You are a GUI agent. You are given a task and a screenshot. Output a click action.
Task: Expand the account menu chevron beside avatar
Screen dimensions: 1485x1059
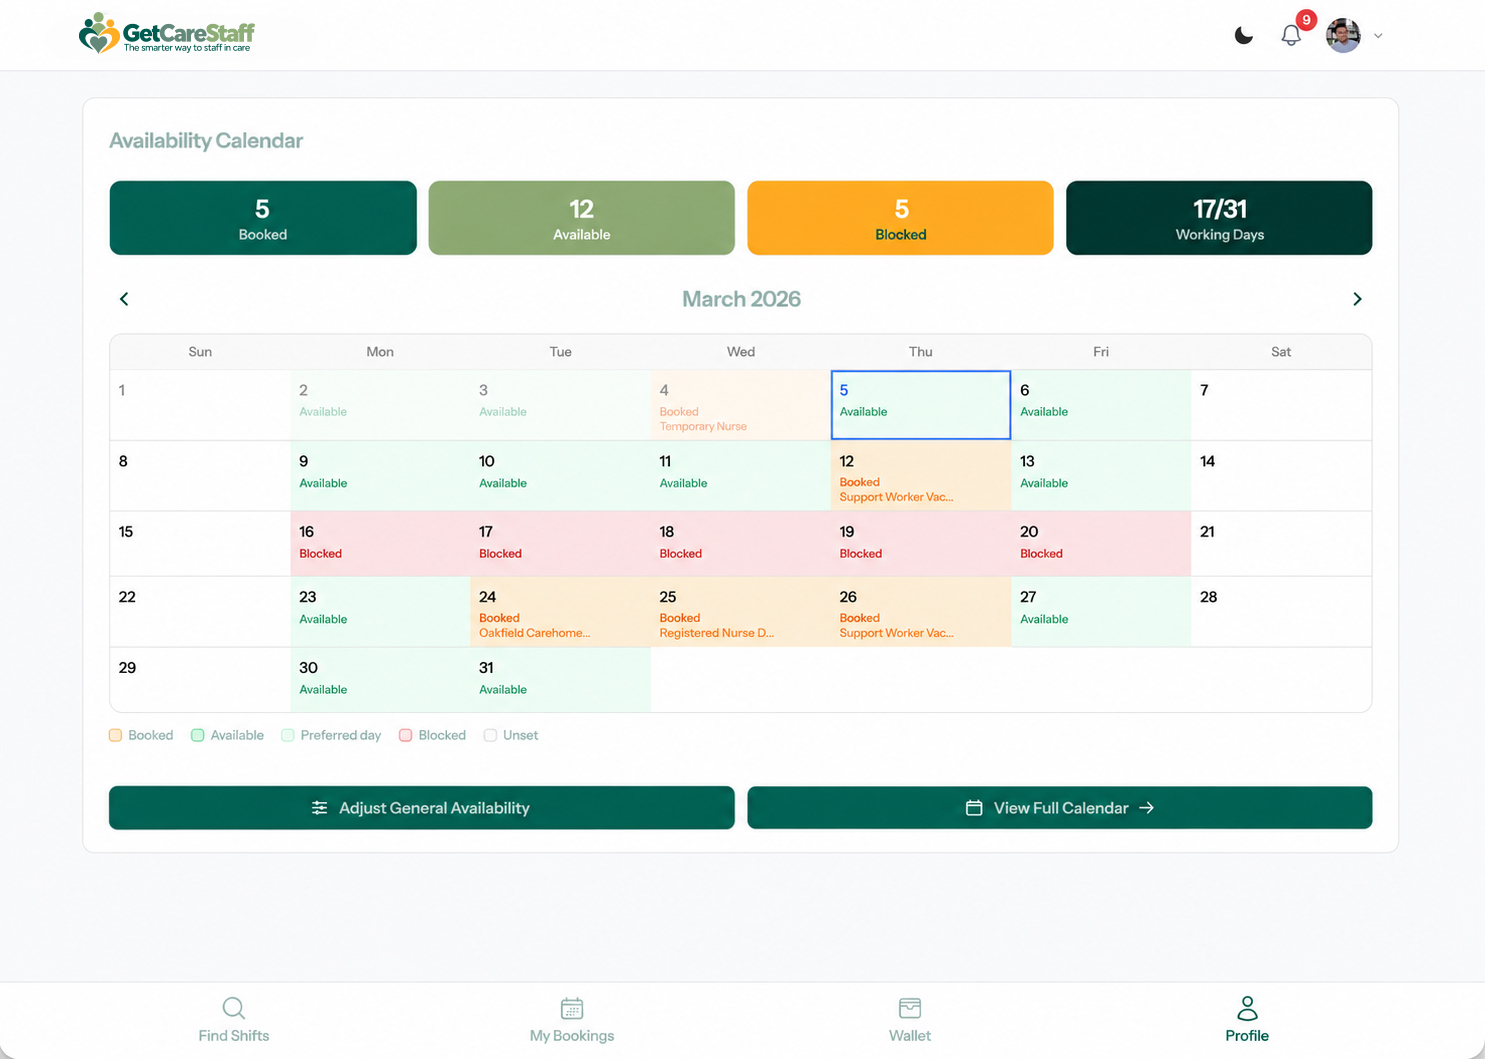pyautogui.click(x=1378, y=36)
